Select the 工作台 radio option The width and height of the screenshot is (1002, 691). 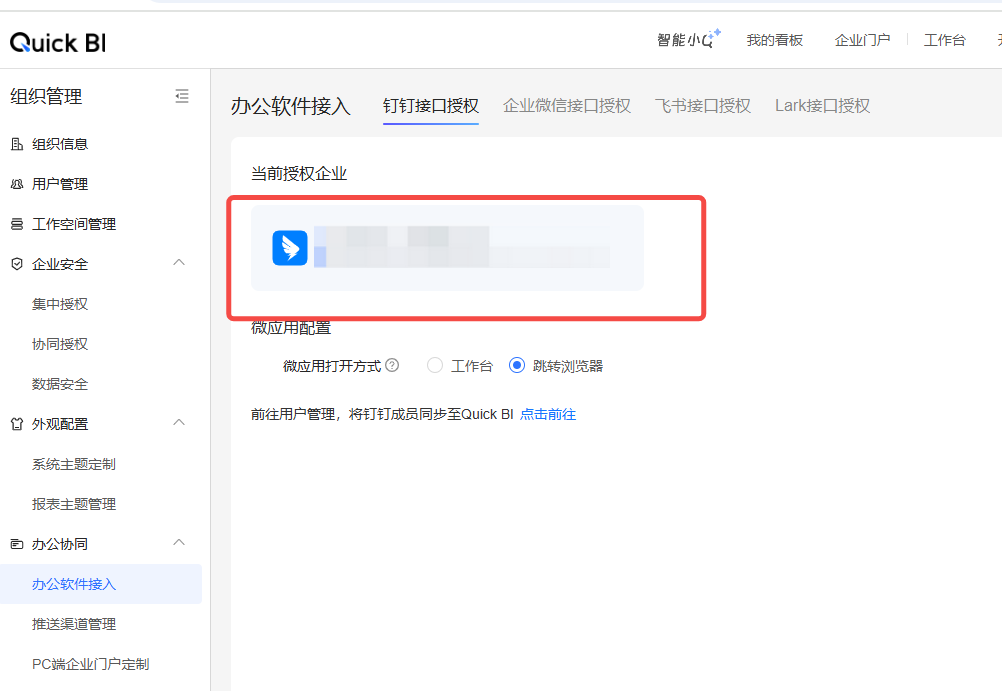(435, 365)
